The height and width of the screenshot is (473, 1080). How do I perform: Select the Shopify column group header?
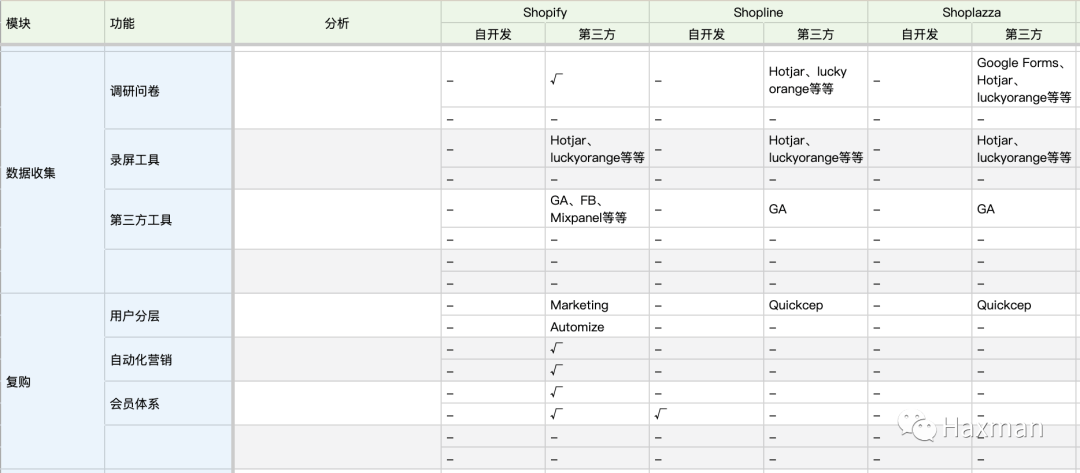[x=545, y=12]
